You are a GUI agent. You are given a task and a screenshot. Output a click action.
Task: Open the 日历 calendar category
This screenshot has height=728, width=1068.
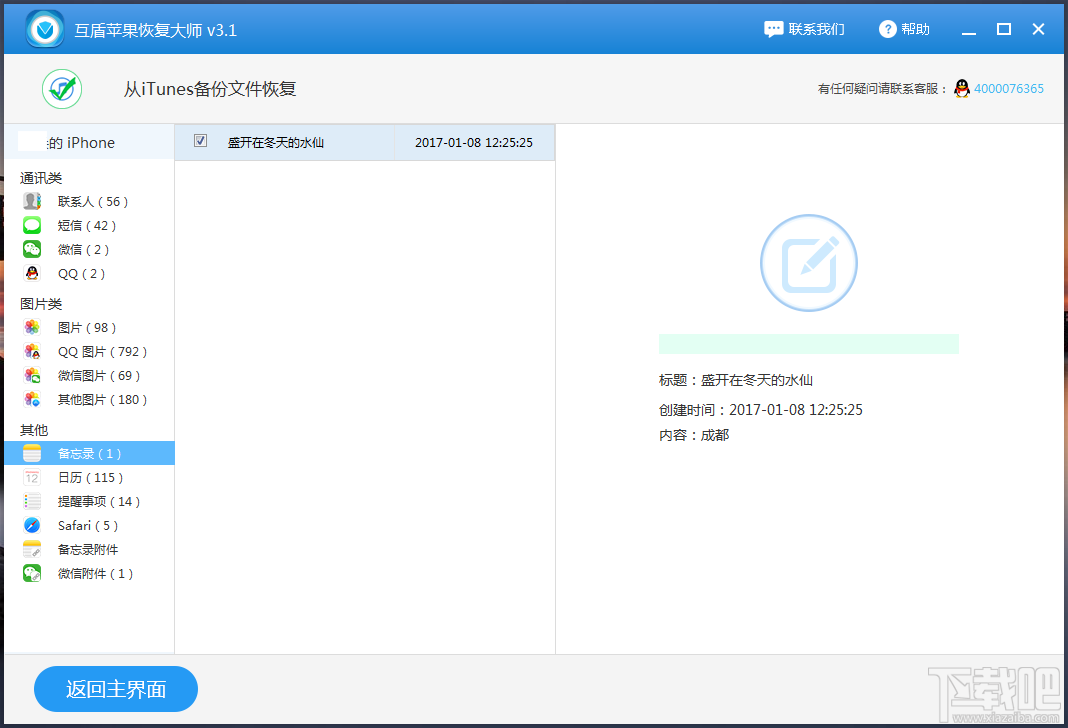click(65, 477)
